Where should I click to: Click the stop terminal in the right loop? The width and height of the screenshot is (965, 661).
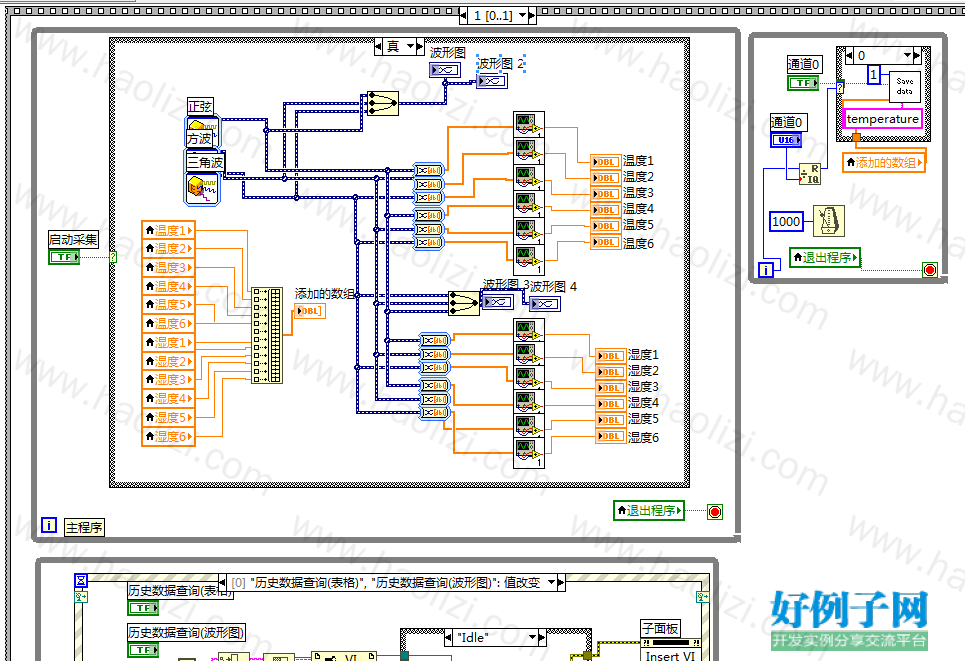pyautogui.click(x=930, y=270)
